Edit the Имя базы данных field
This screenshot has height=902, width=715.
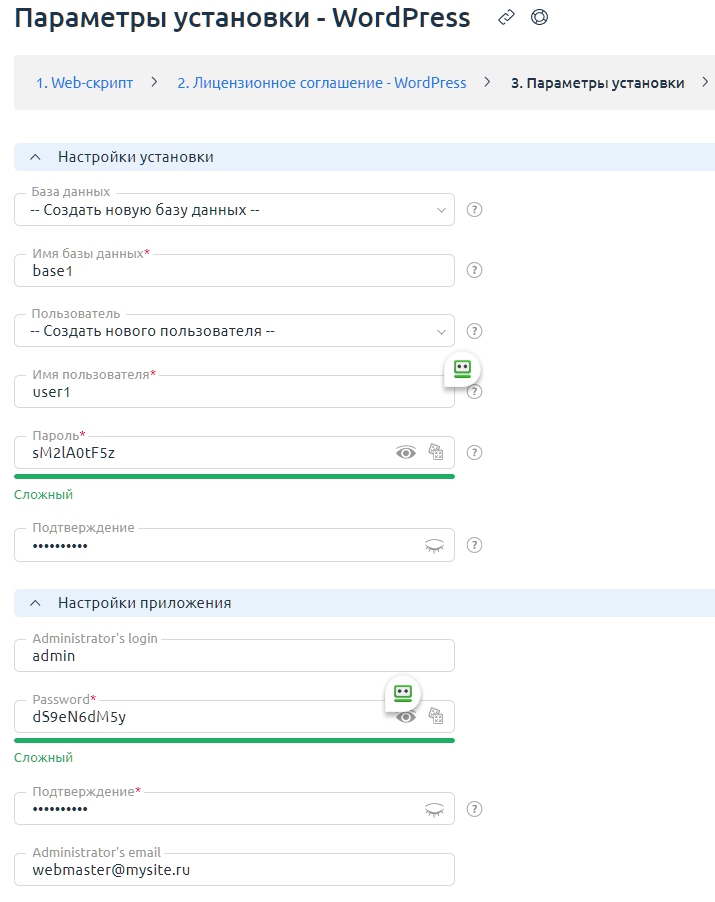[234, 270]
